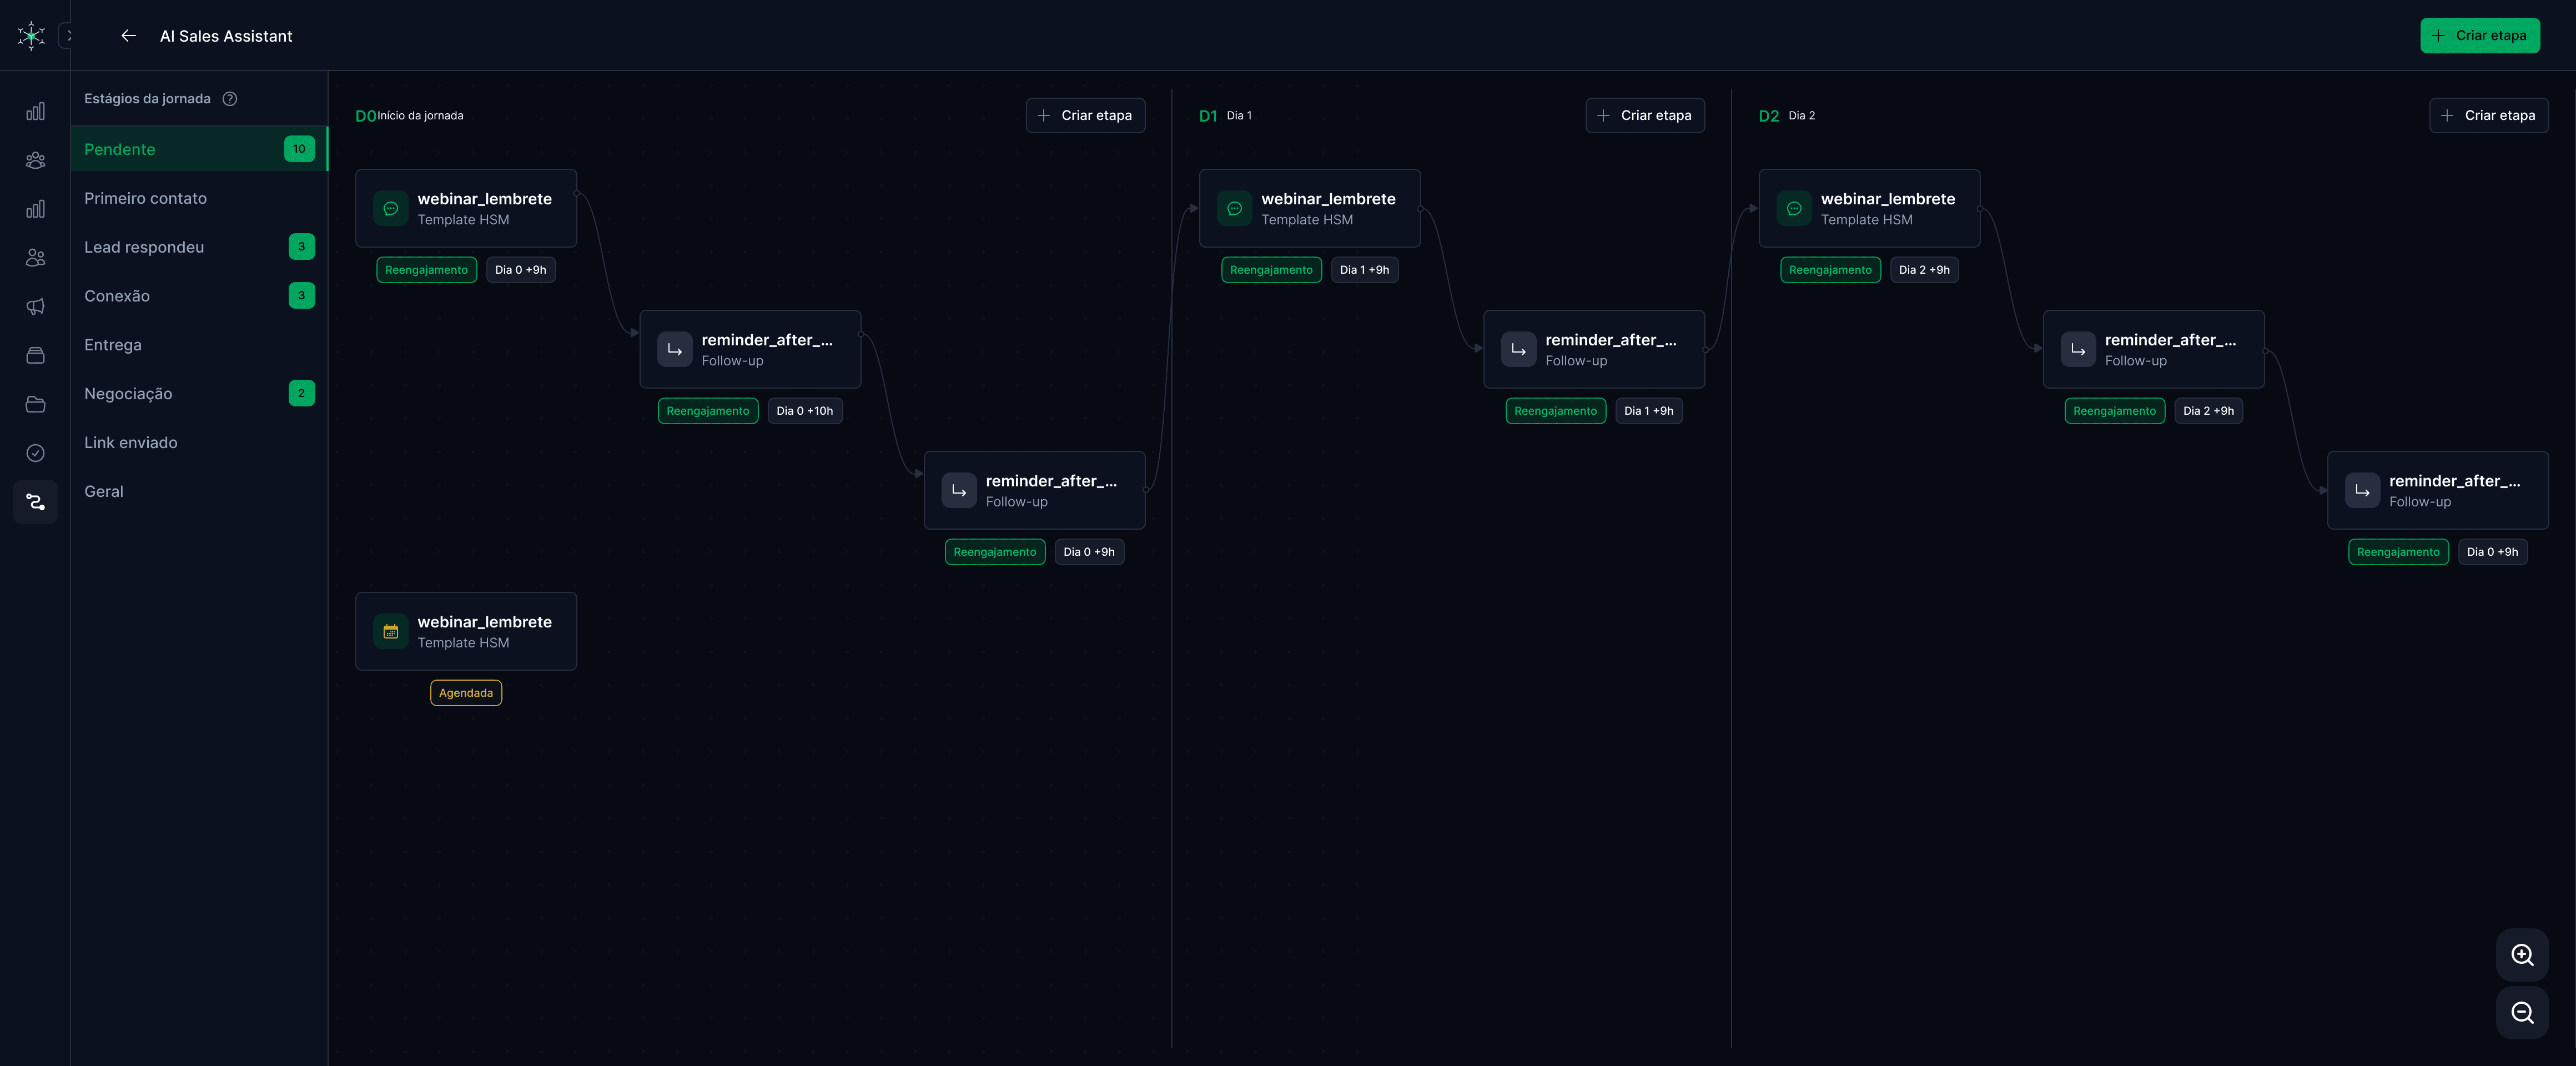
Task: Click the megaphone campaigns sidebar icon
Action: tap(35, 306)
